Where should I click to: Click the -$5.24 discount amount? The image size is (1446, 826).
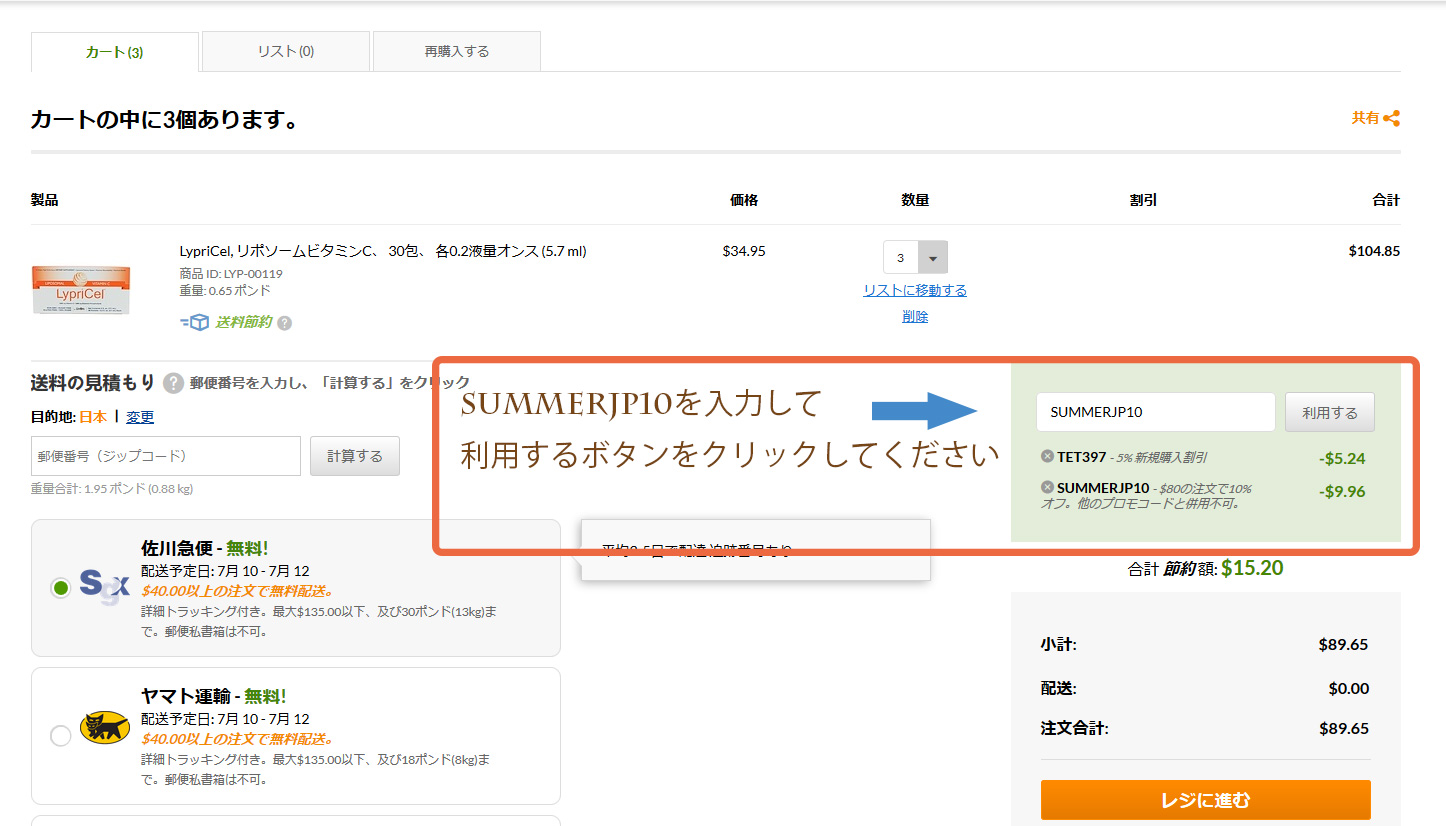click(1342, 459)
